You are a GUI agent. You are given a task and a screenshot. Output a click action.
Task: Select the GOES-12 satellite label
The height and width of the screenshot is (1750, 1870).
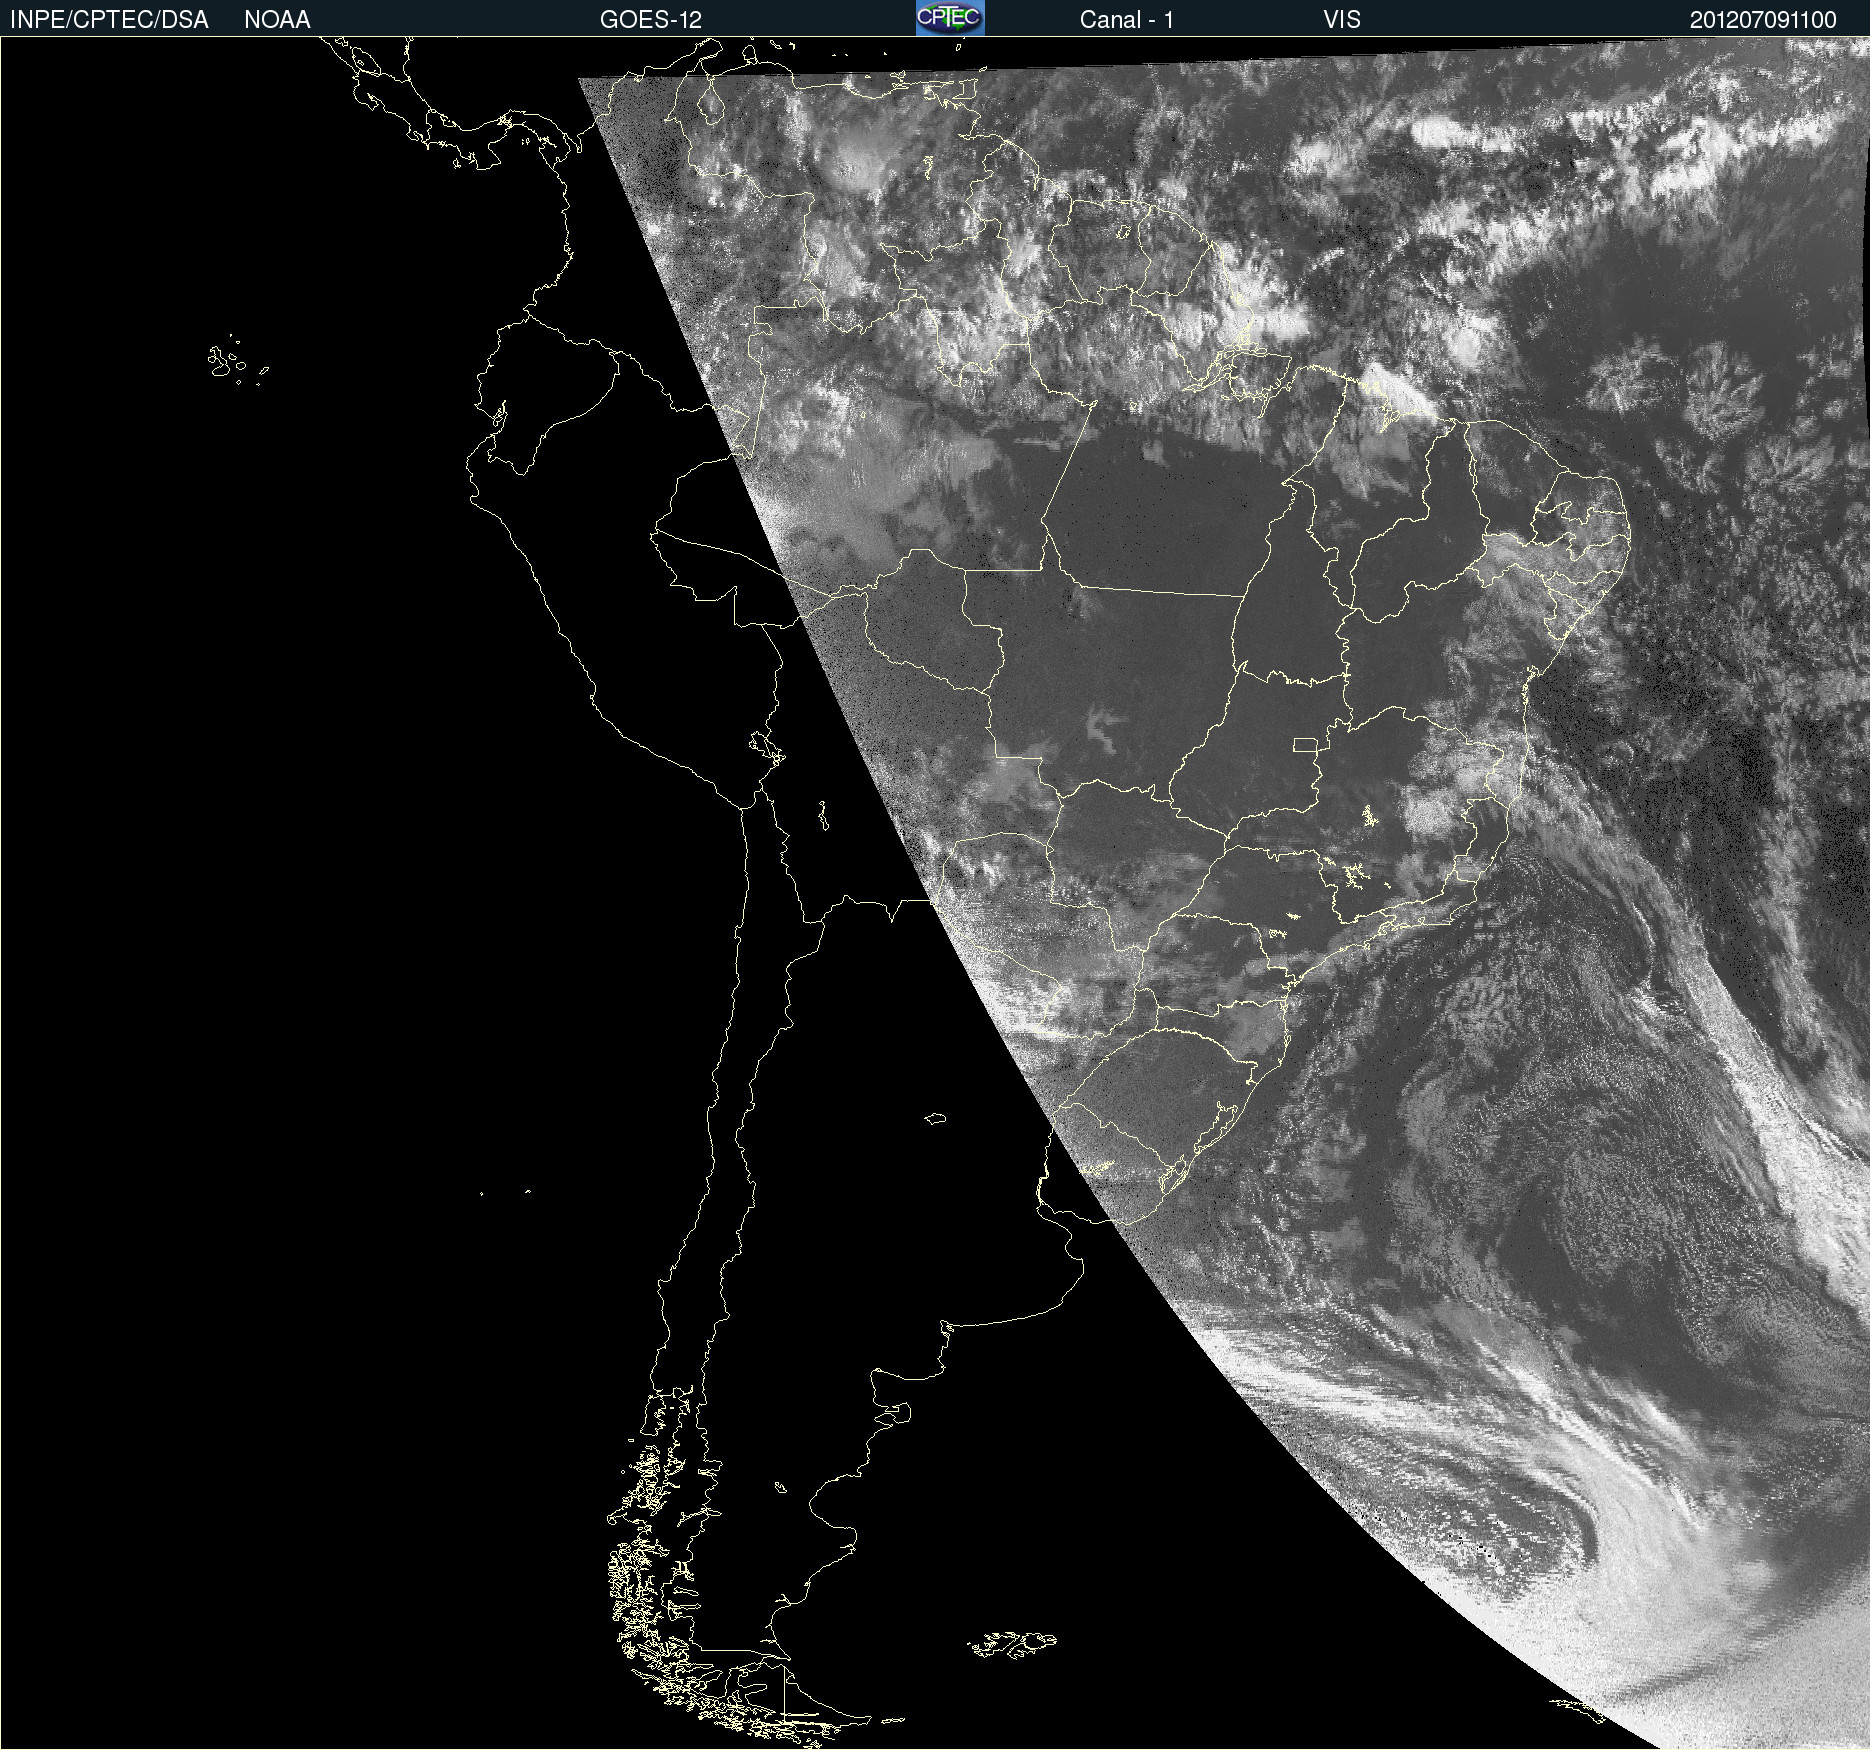click(x=651, y=20)
